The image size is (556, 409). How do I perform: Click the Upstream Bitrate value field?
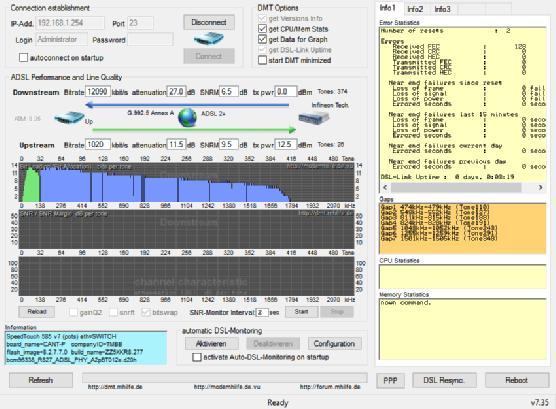pos(98,145)
